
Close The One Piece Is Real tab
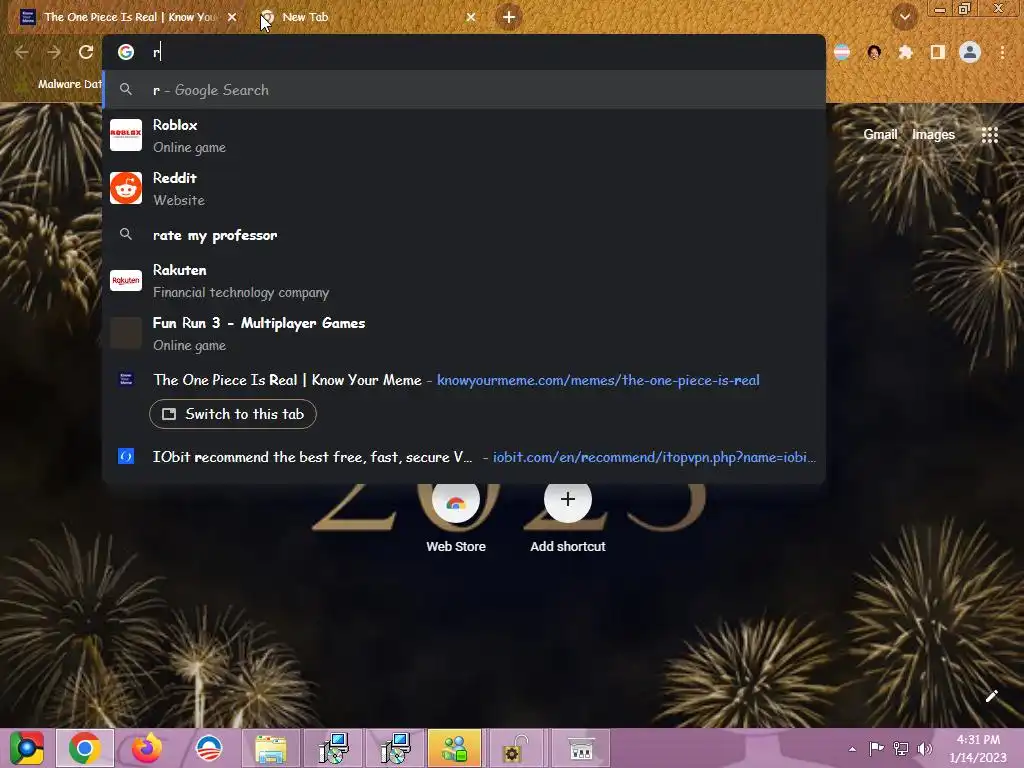click(x=232, y=17)
